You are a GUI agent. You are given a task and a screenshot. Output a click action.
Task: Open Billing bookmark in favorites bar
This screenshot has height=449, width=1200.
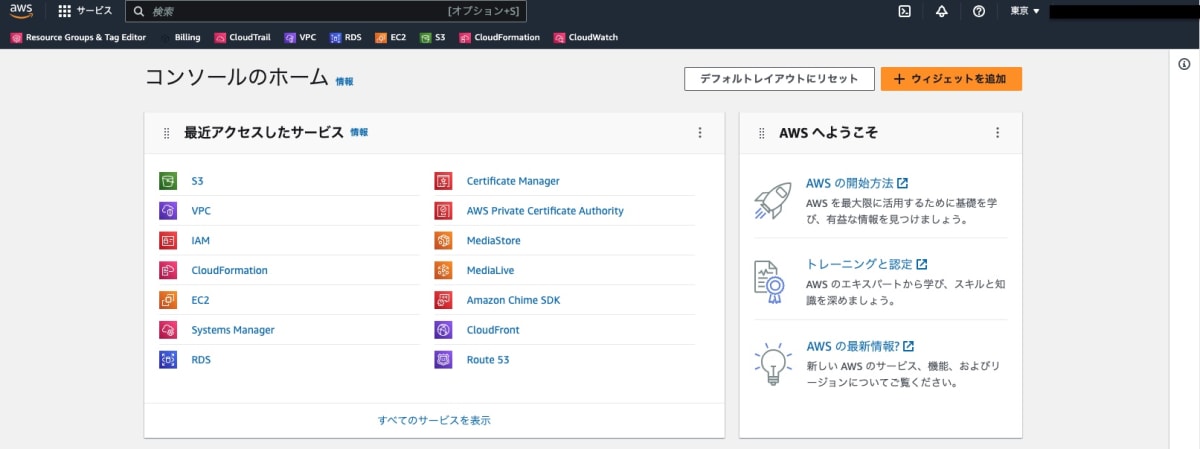pos(180,37)
